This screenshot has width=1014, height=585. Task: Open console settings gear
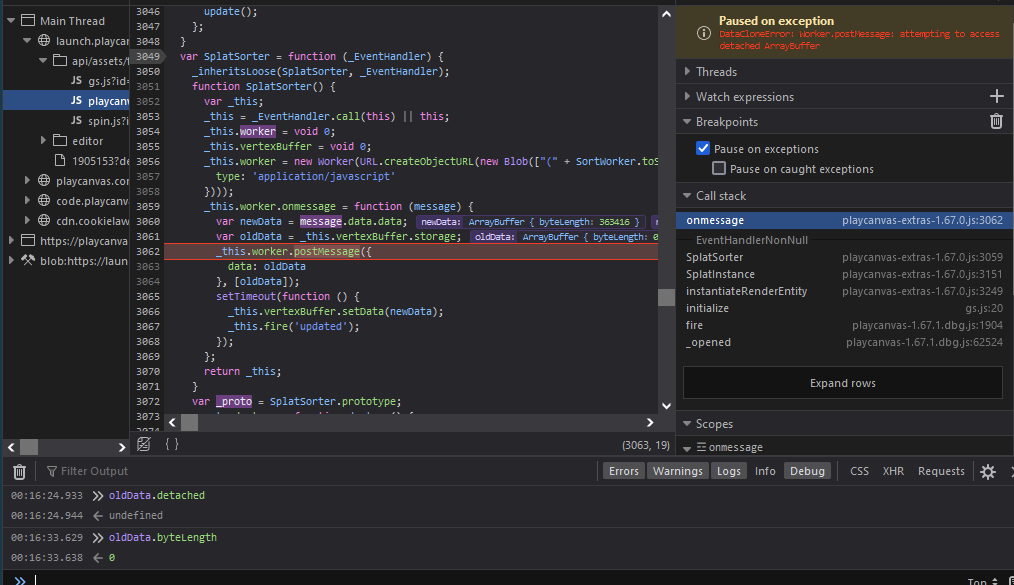[987, 472]
